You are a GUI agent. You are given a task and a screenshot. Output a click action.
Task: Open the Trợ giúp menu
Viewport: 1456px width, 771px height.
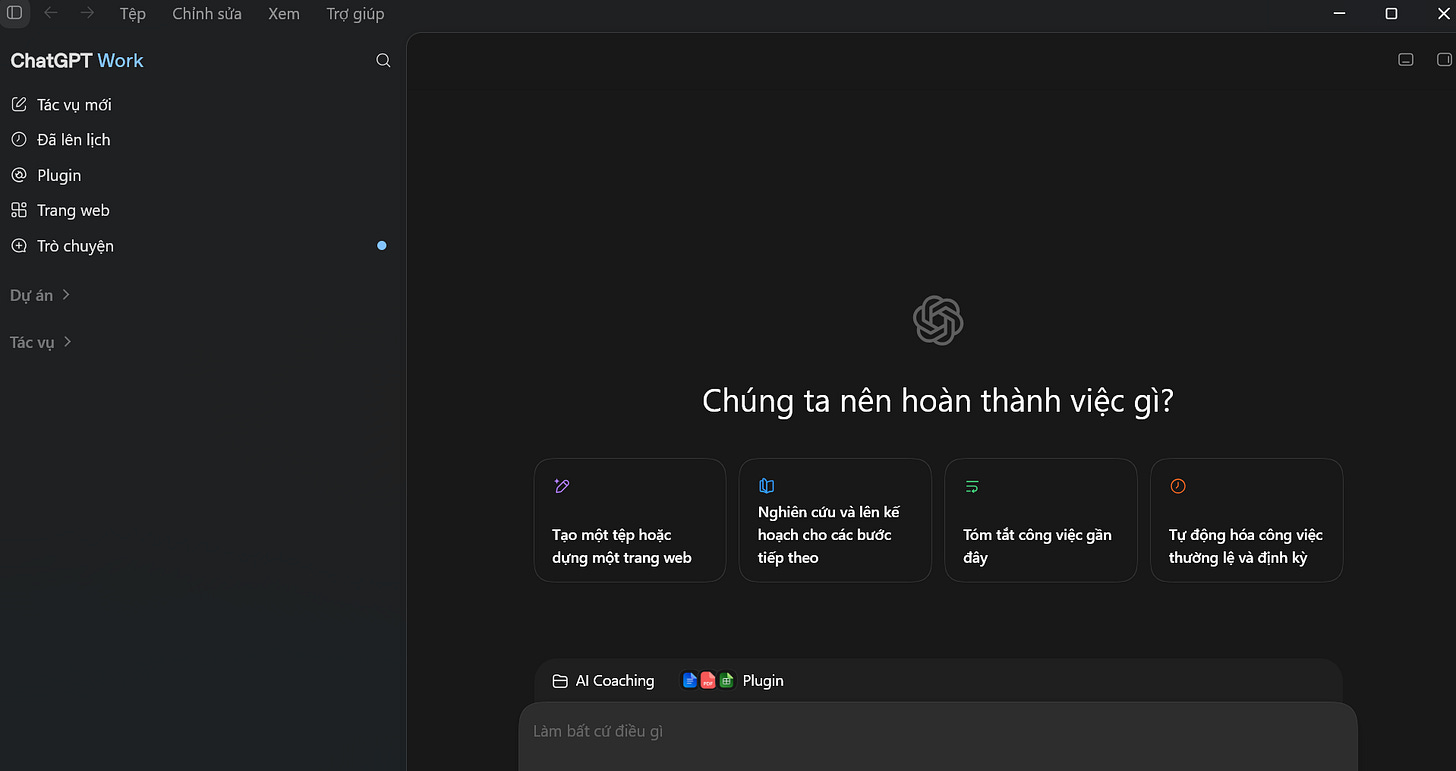pyautogui.click(x=355, y=14)
